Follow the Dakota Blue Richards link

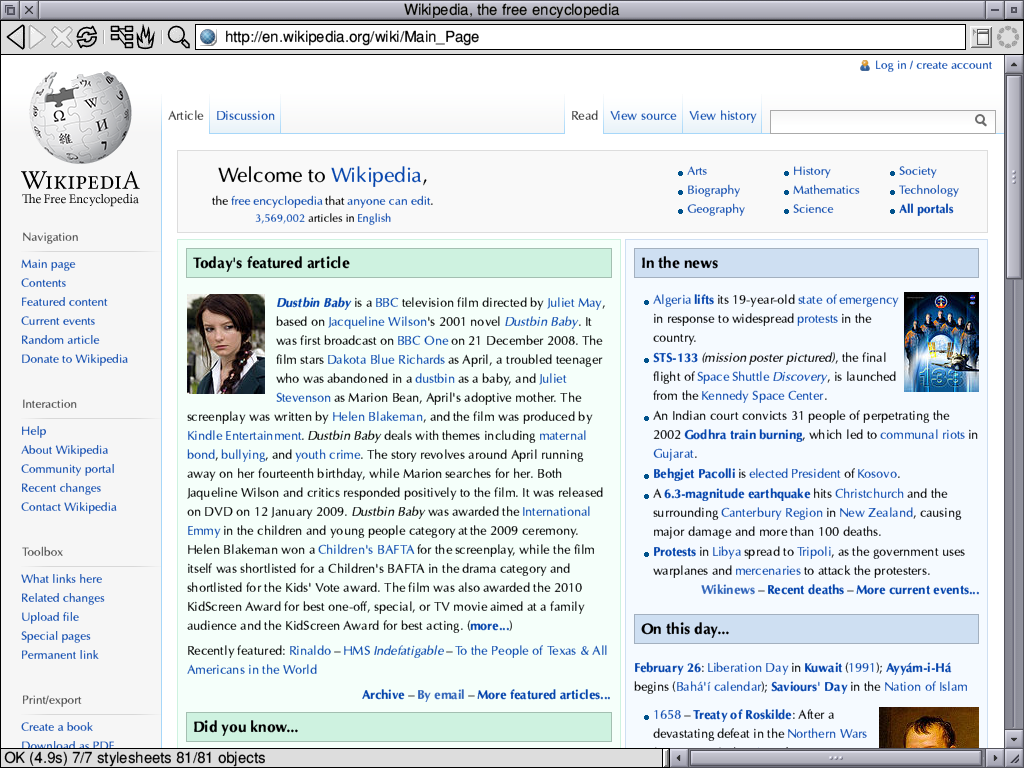pos(386,359)
